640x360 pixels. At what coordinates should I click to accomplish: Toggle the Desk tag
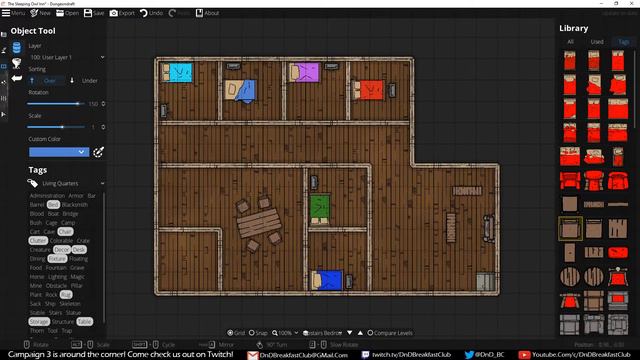tap(79, 250)
